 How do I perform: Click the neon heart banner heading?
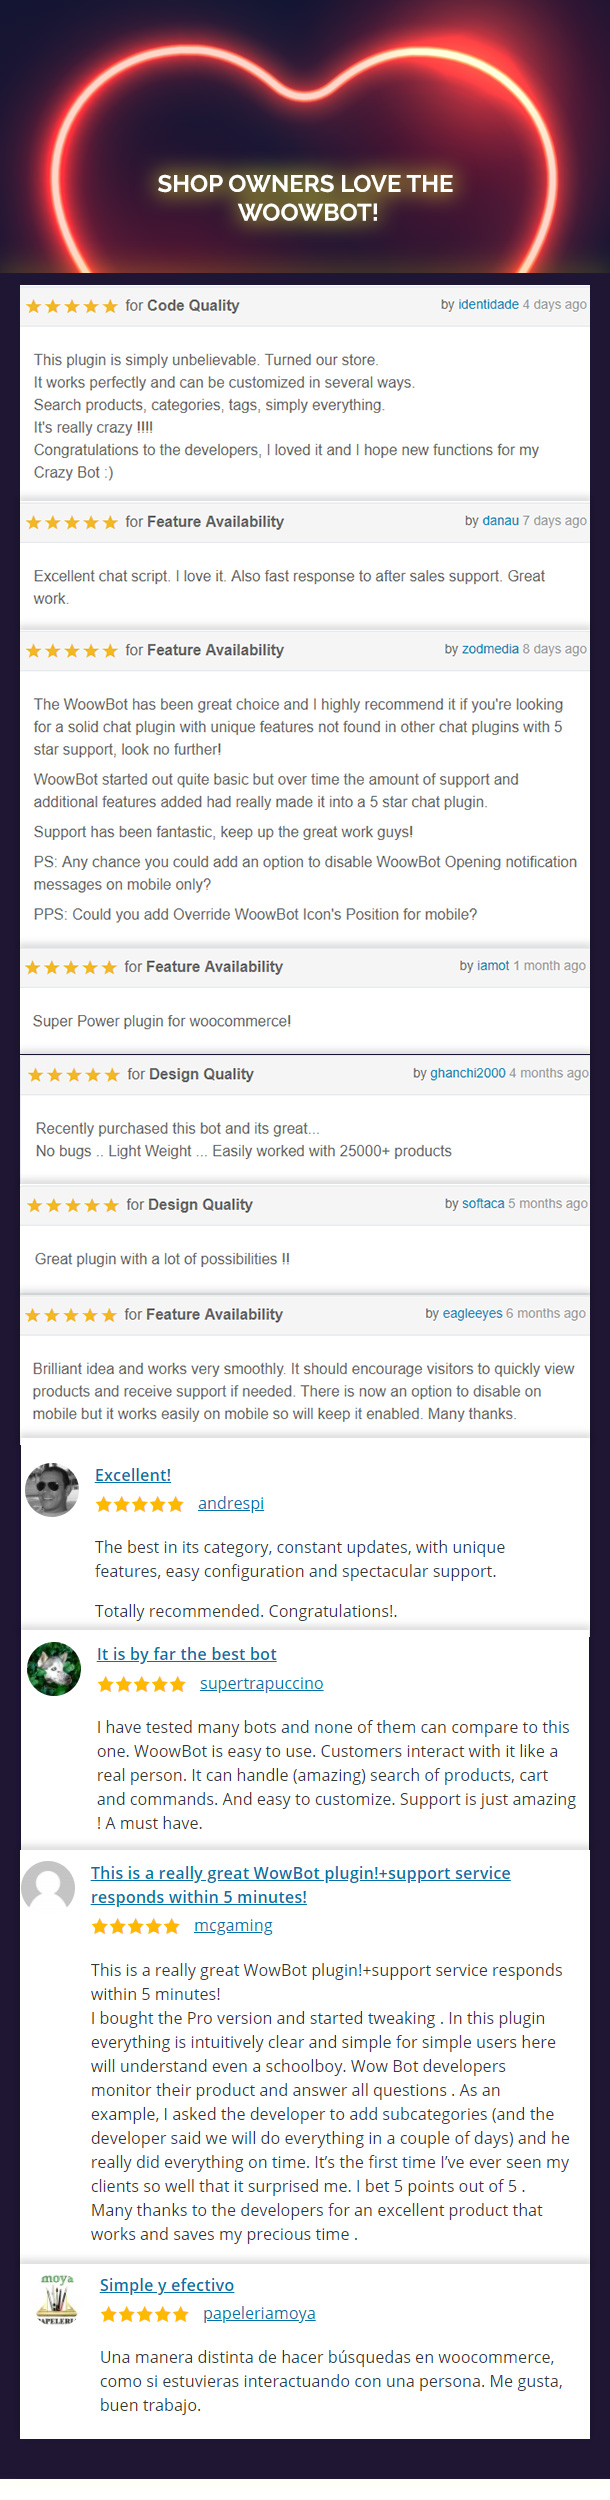tap(305, 198)
